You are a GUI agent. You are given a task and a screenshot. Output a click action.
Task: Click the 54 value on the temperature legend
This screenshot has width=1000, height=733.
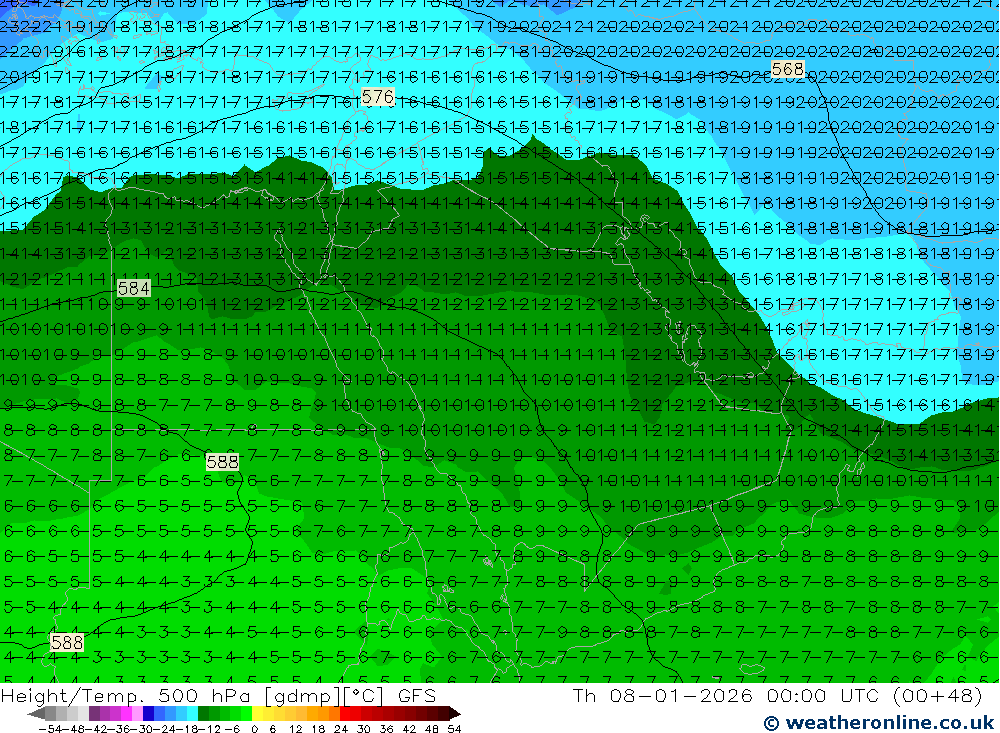(x=454, y=729)
